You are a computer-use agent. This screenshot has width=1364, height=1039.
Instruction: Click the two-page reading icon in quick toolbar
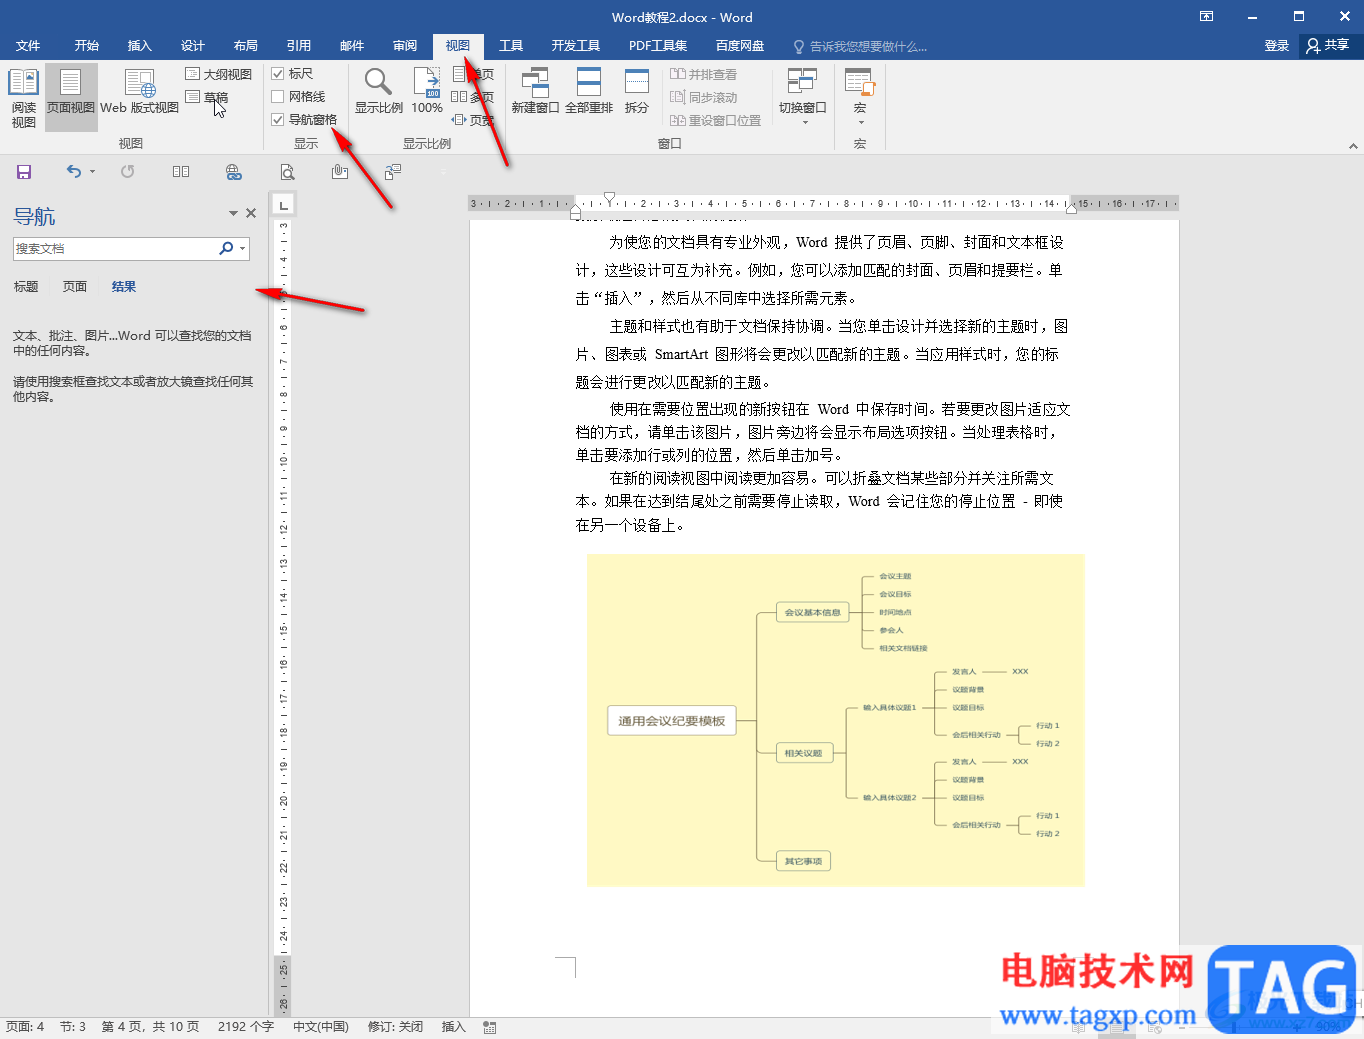[x=181, y=172]
